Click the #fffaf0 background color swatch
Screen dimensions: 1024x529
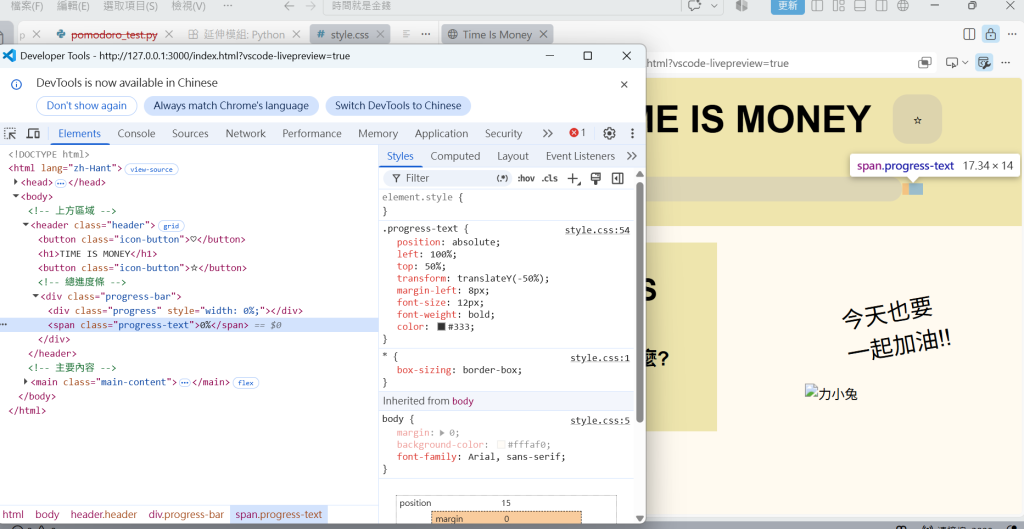[501, 445]
